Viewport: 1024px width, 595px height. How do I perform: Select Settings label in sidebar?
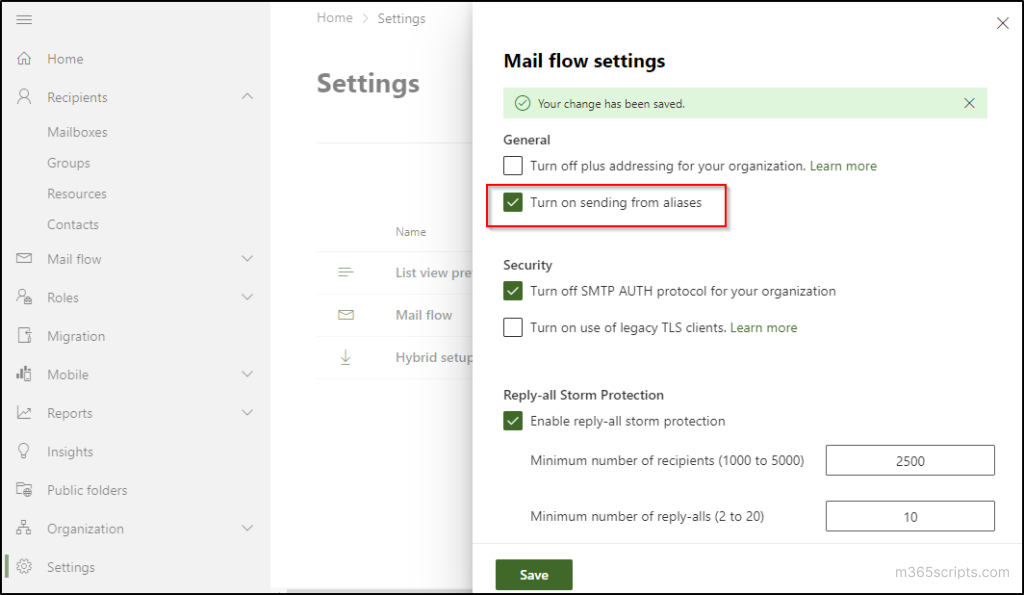tap(71, 567)
